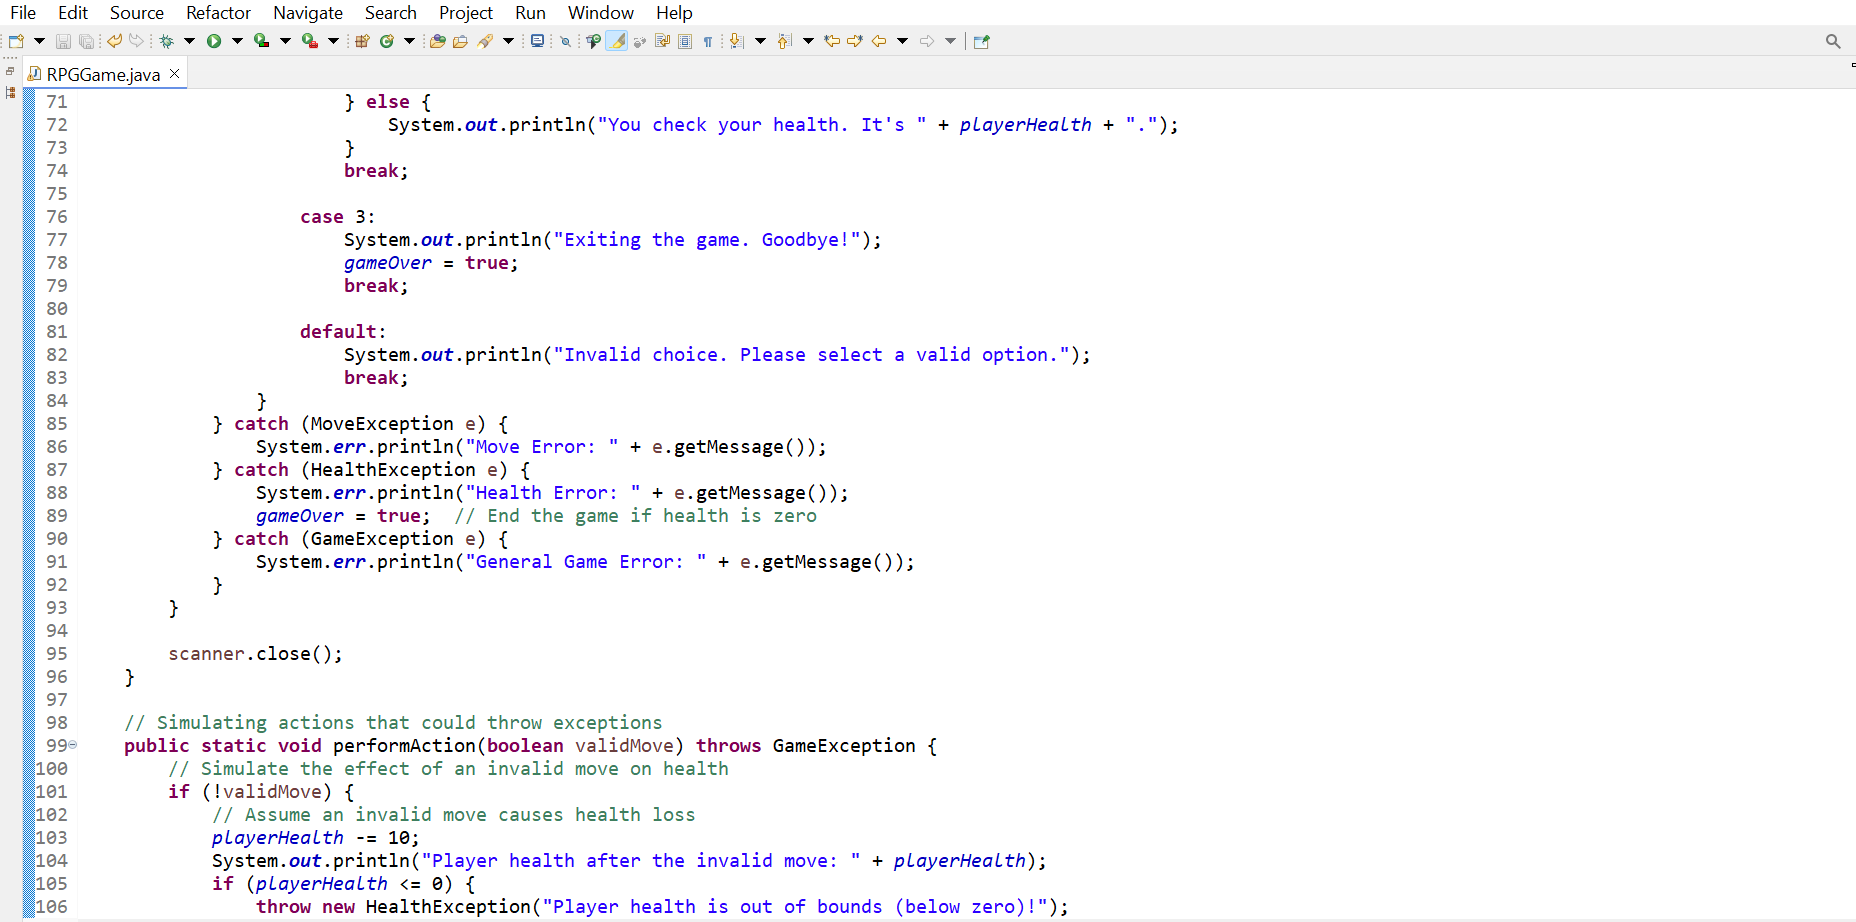The image size is (1856, 922).
Task: Open the Window menu
Action: (601, 13)
